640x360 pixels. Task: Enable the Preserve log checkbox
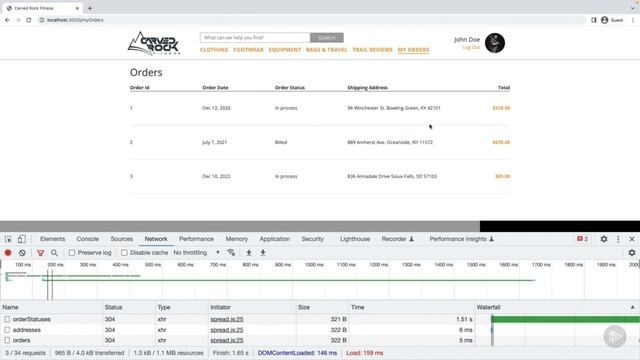(x=72, y=253)
